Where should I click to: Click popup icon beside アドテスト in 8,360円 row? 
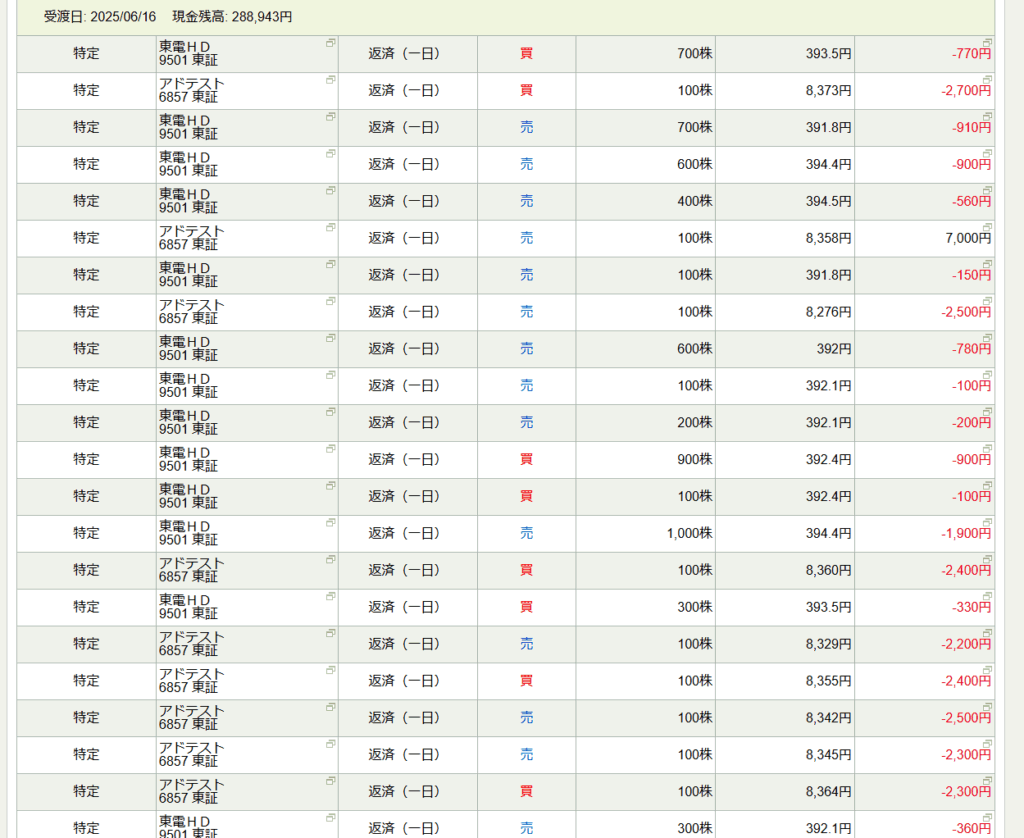tap(330, 560)
